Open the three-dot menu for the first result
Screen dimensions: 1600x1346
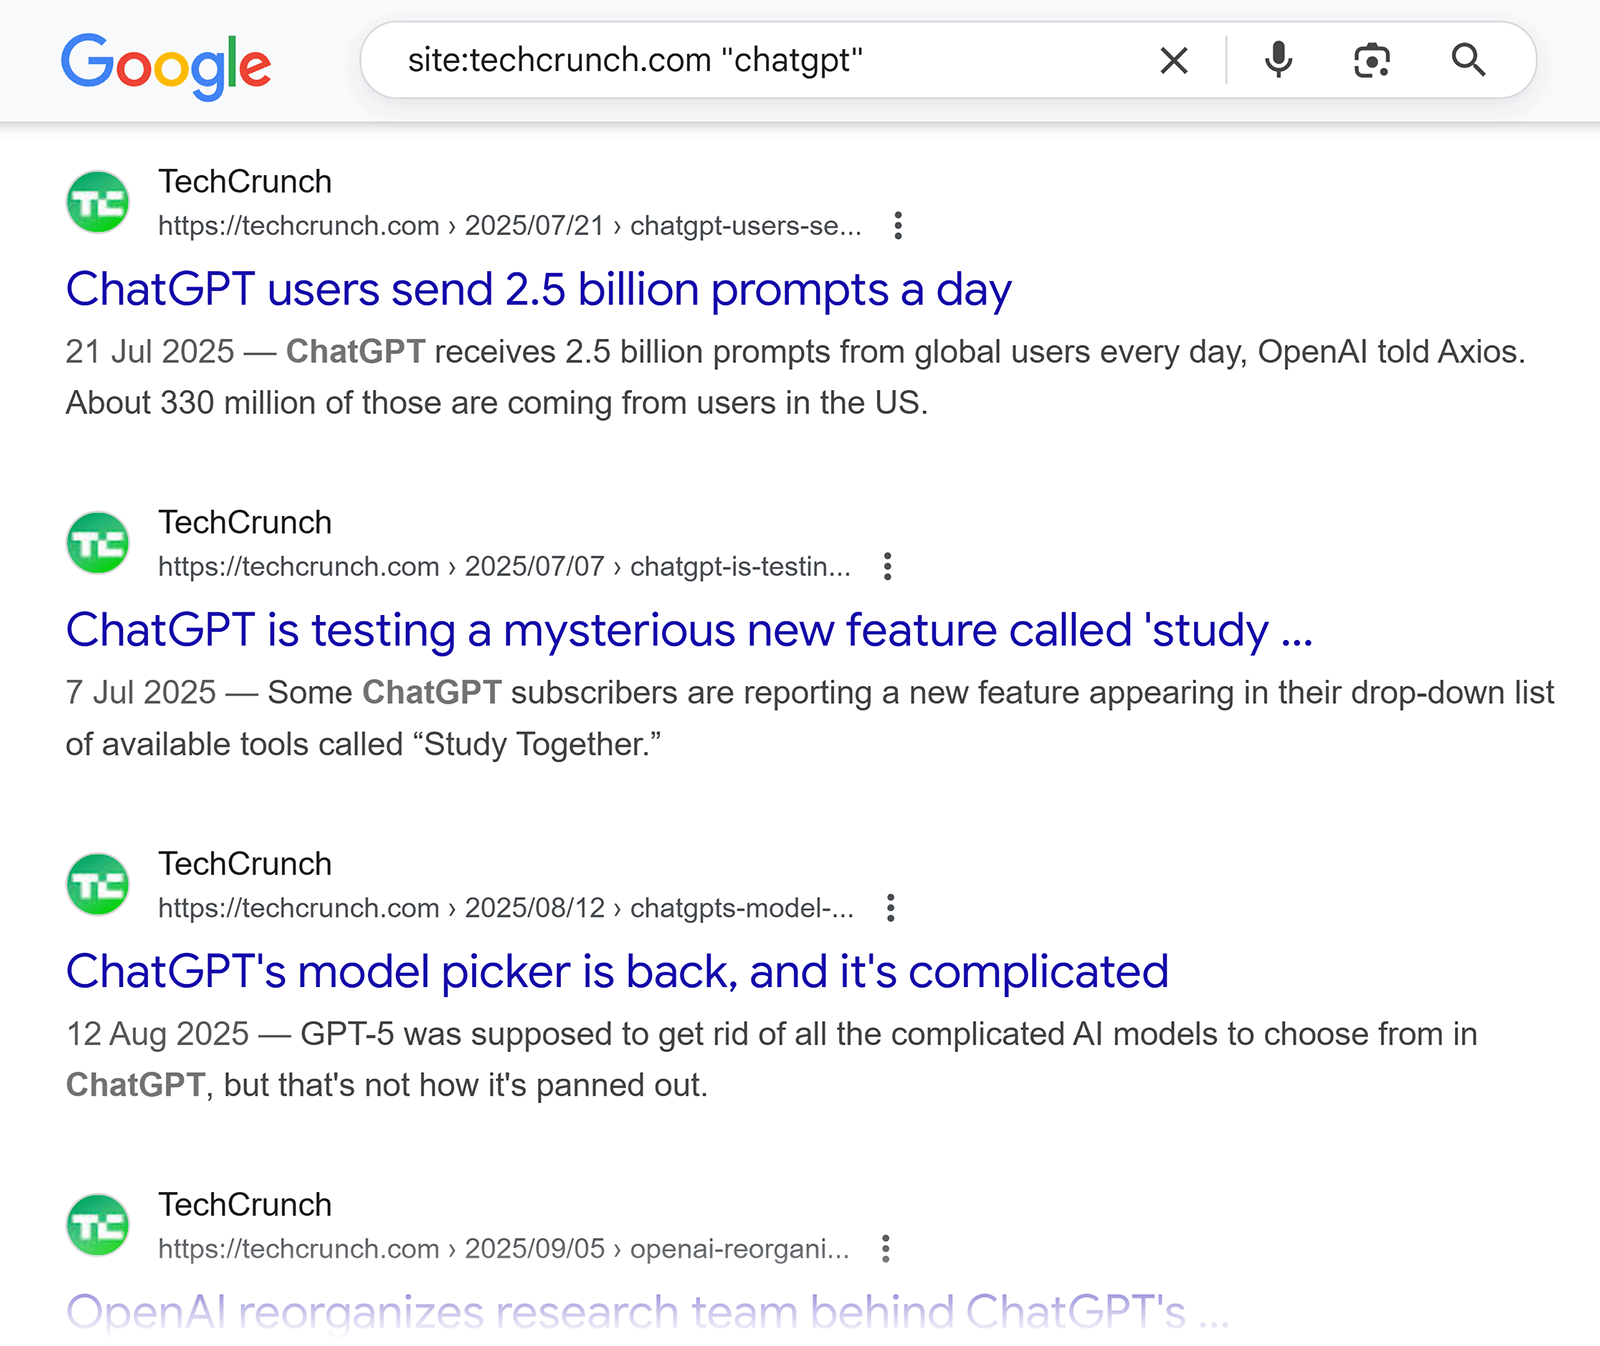tap(897, 227)
